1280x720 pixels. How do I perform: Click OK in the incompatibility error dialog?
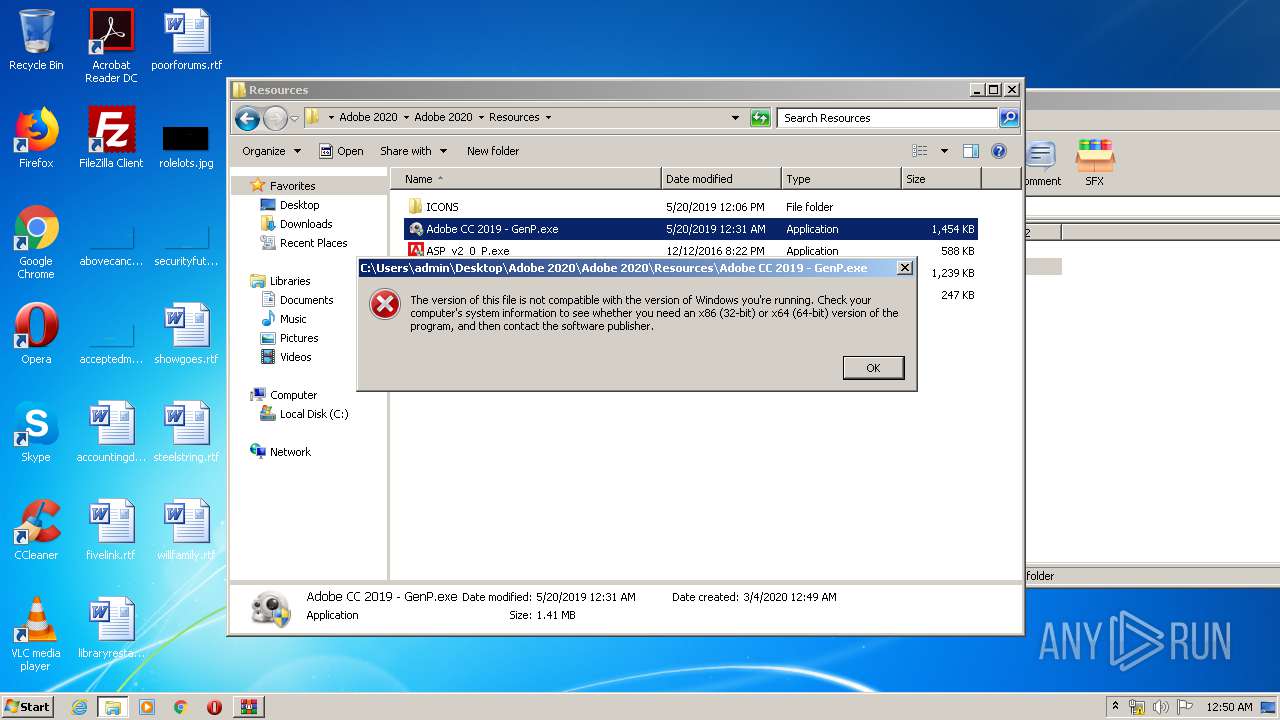pos(873,368)
